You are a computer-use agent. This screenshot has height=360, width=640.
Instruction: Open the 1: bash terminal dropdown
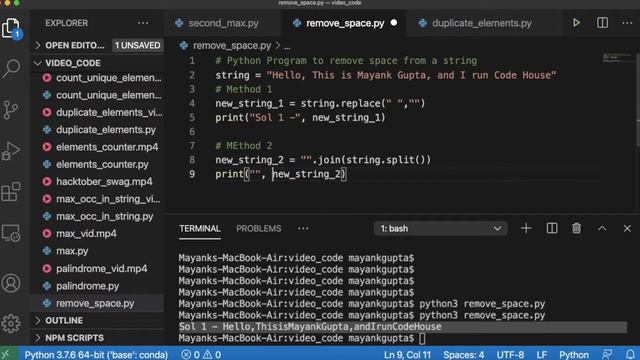[x=440, y=229]
